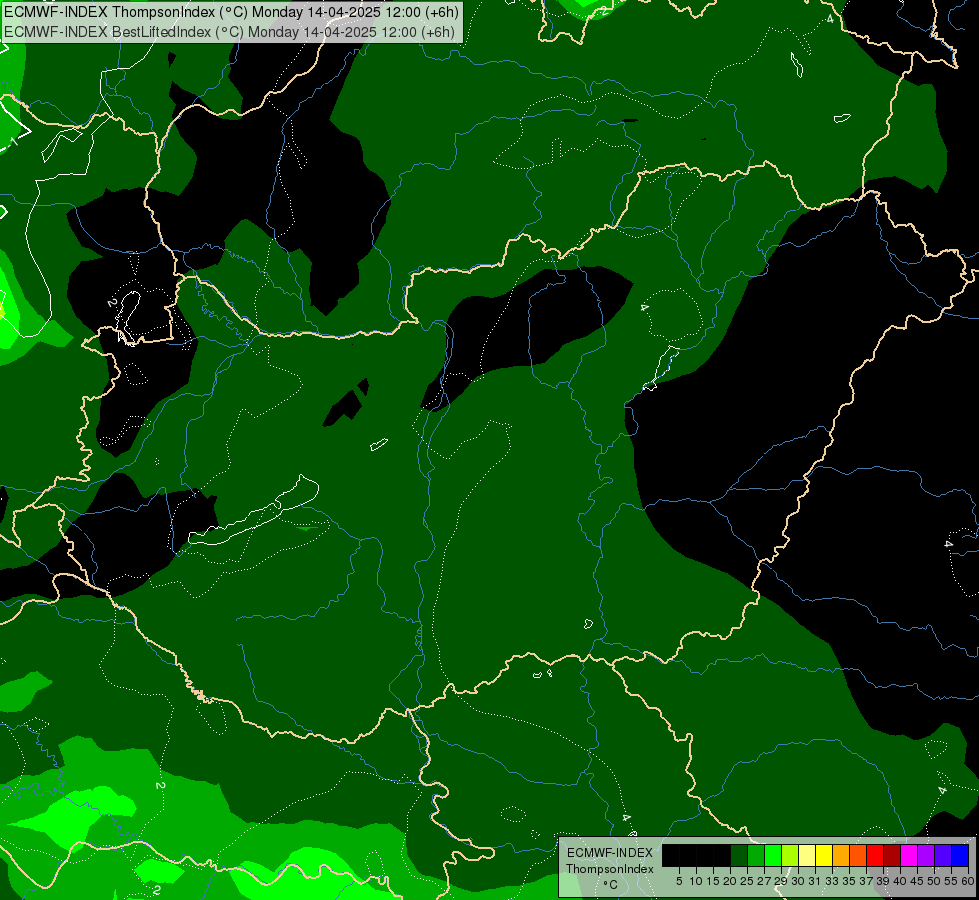Click the yellow-green 29–30 legend swatch
Image resolution: width=979 pixels, height=900 pixels.
(790, 855)
